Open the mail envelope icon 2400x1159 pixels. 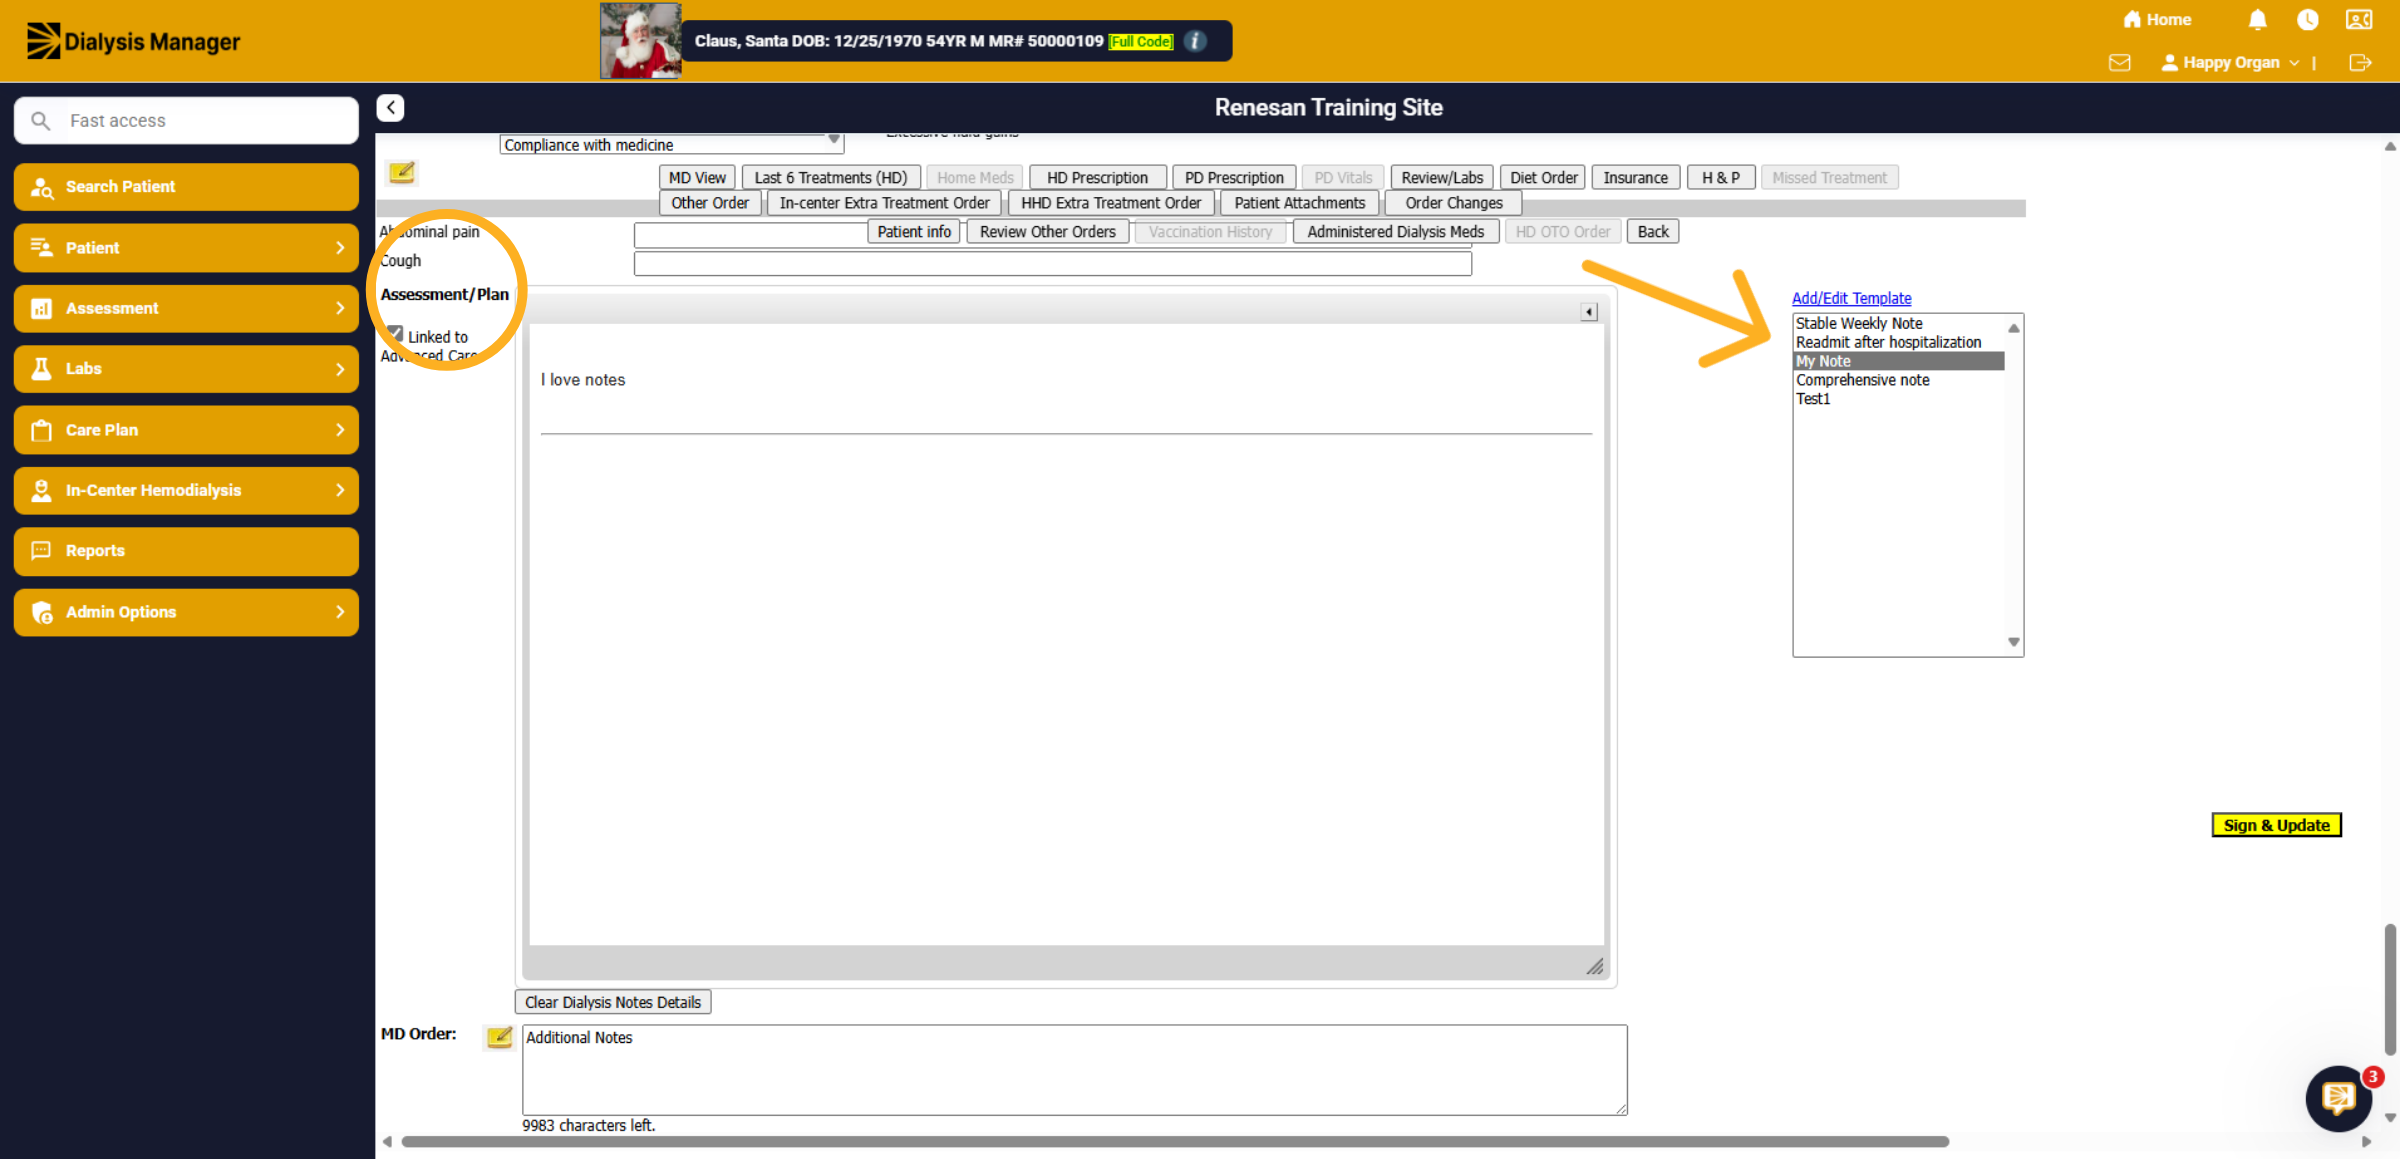pos(2119,63)
